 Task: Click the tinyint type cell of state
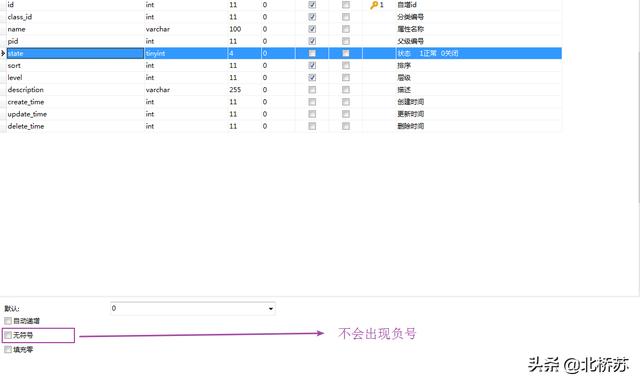[x=186, y=53]
